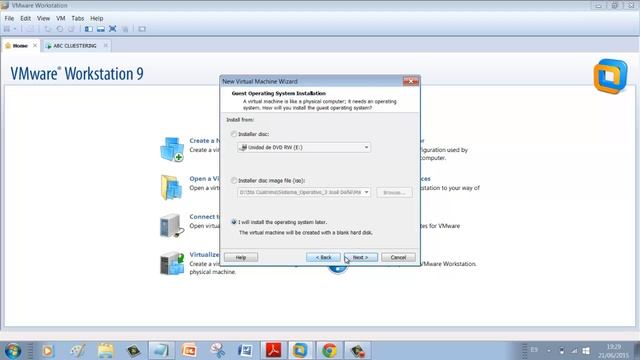The width and height of the screenshot is (640, 360).
Task: Open Google Chrome from the taskbar
Action: (x=329, y=351)
